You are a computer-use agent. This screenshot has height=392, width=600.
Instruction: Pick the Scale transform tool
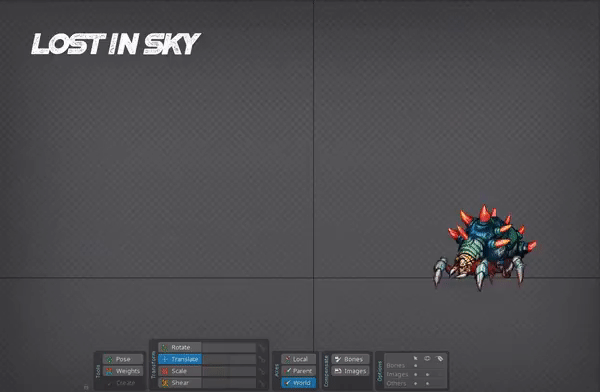click(180, 371)
